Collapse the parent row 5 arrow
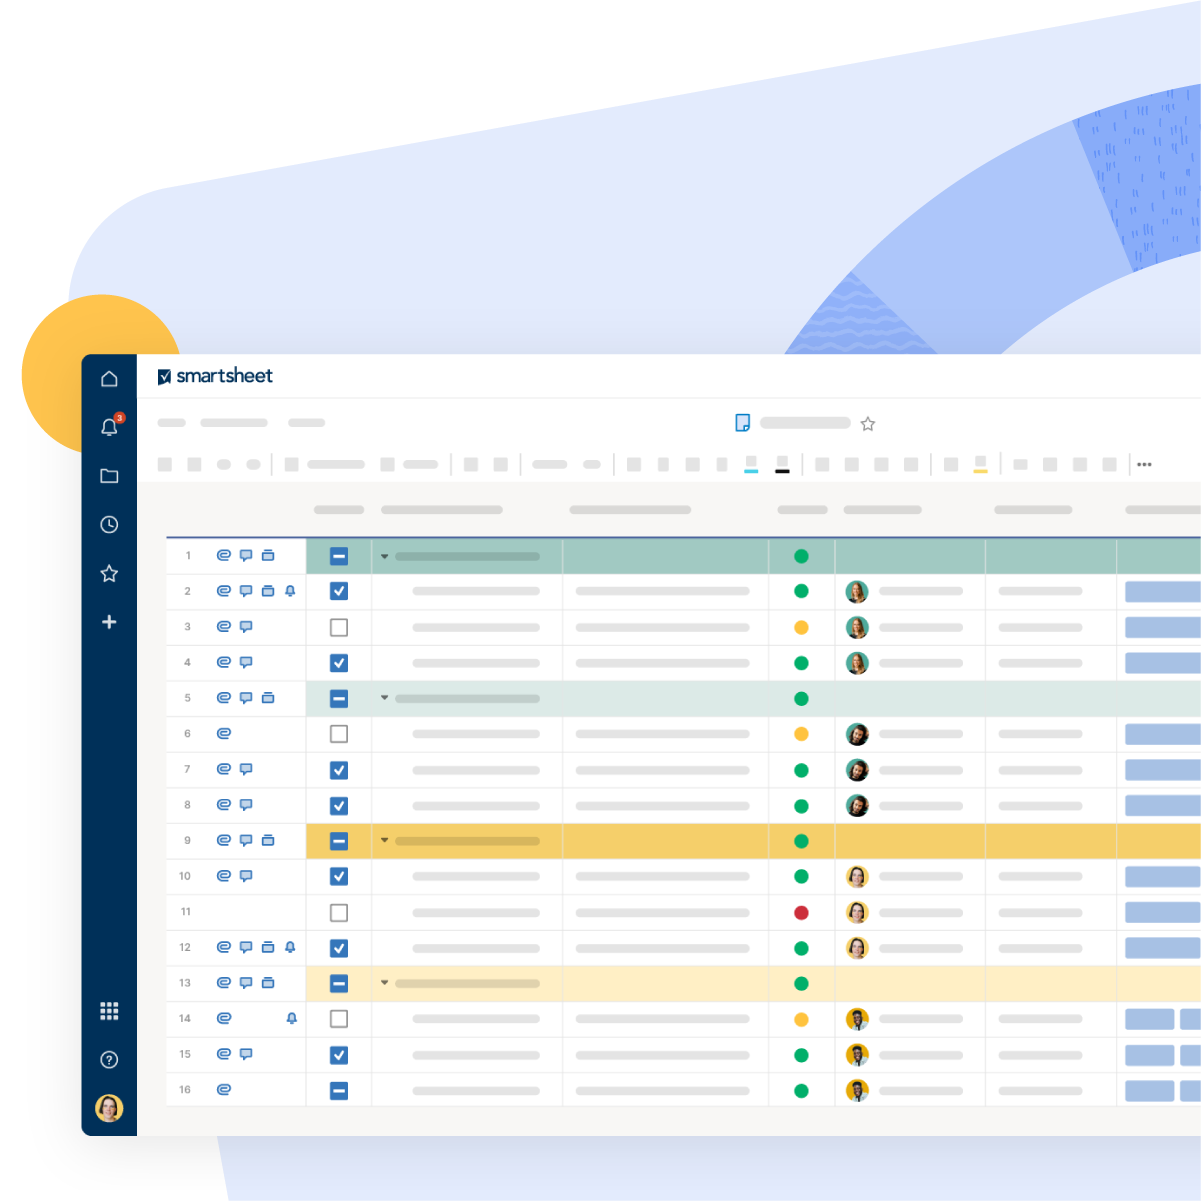 384,698
